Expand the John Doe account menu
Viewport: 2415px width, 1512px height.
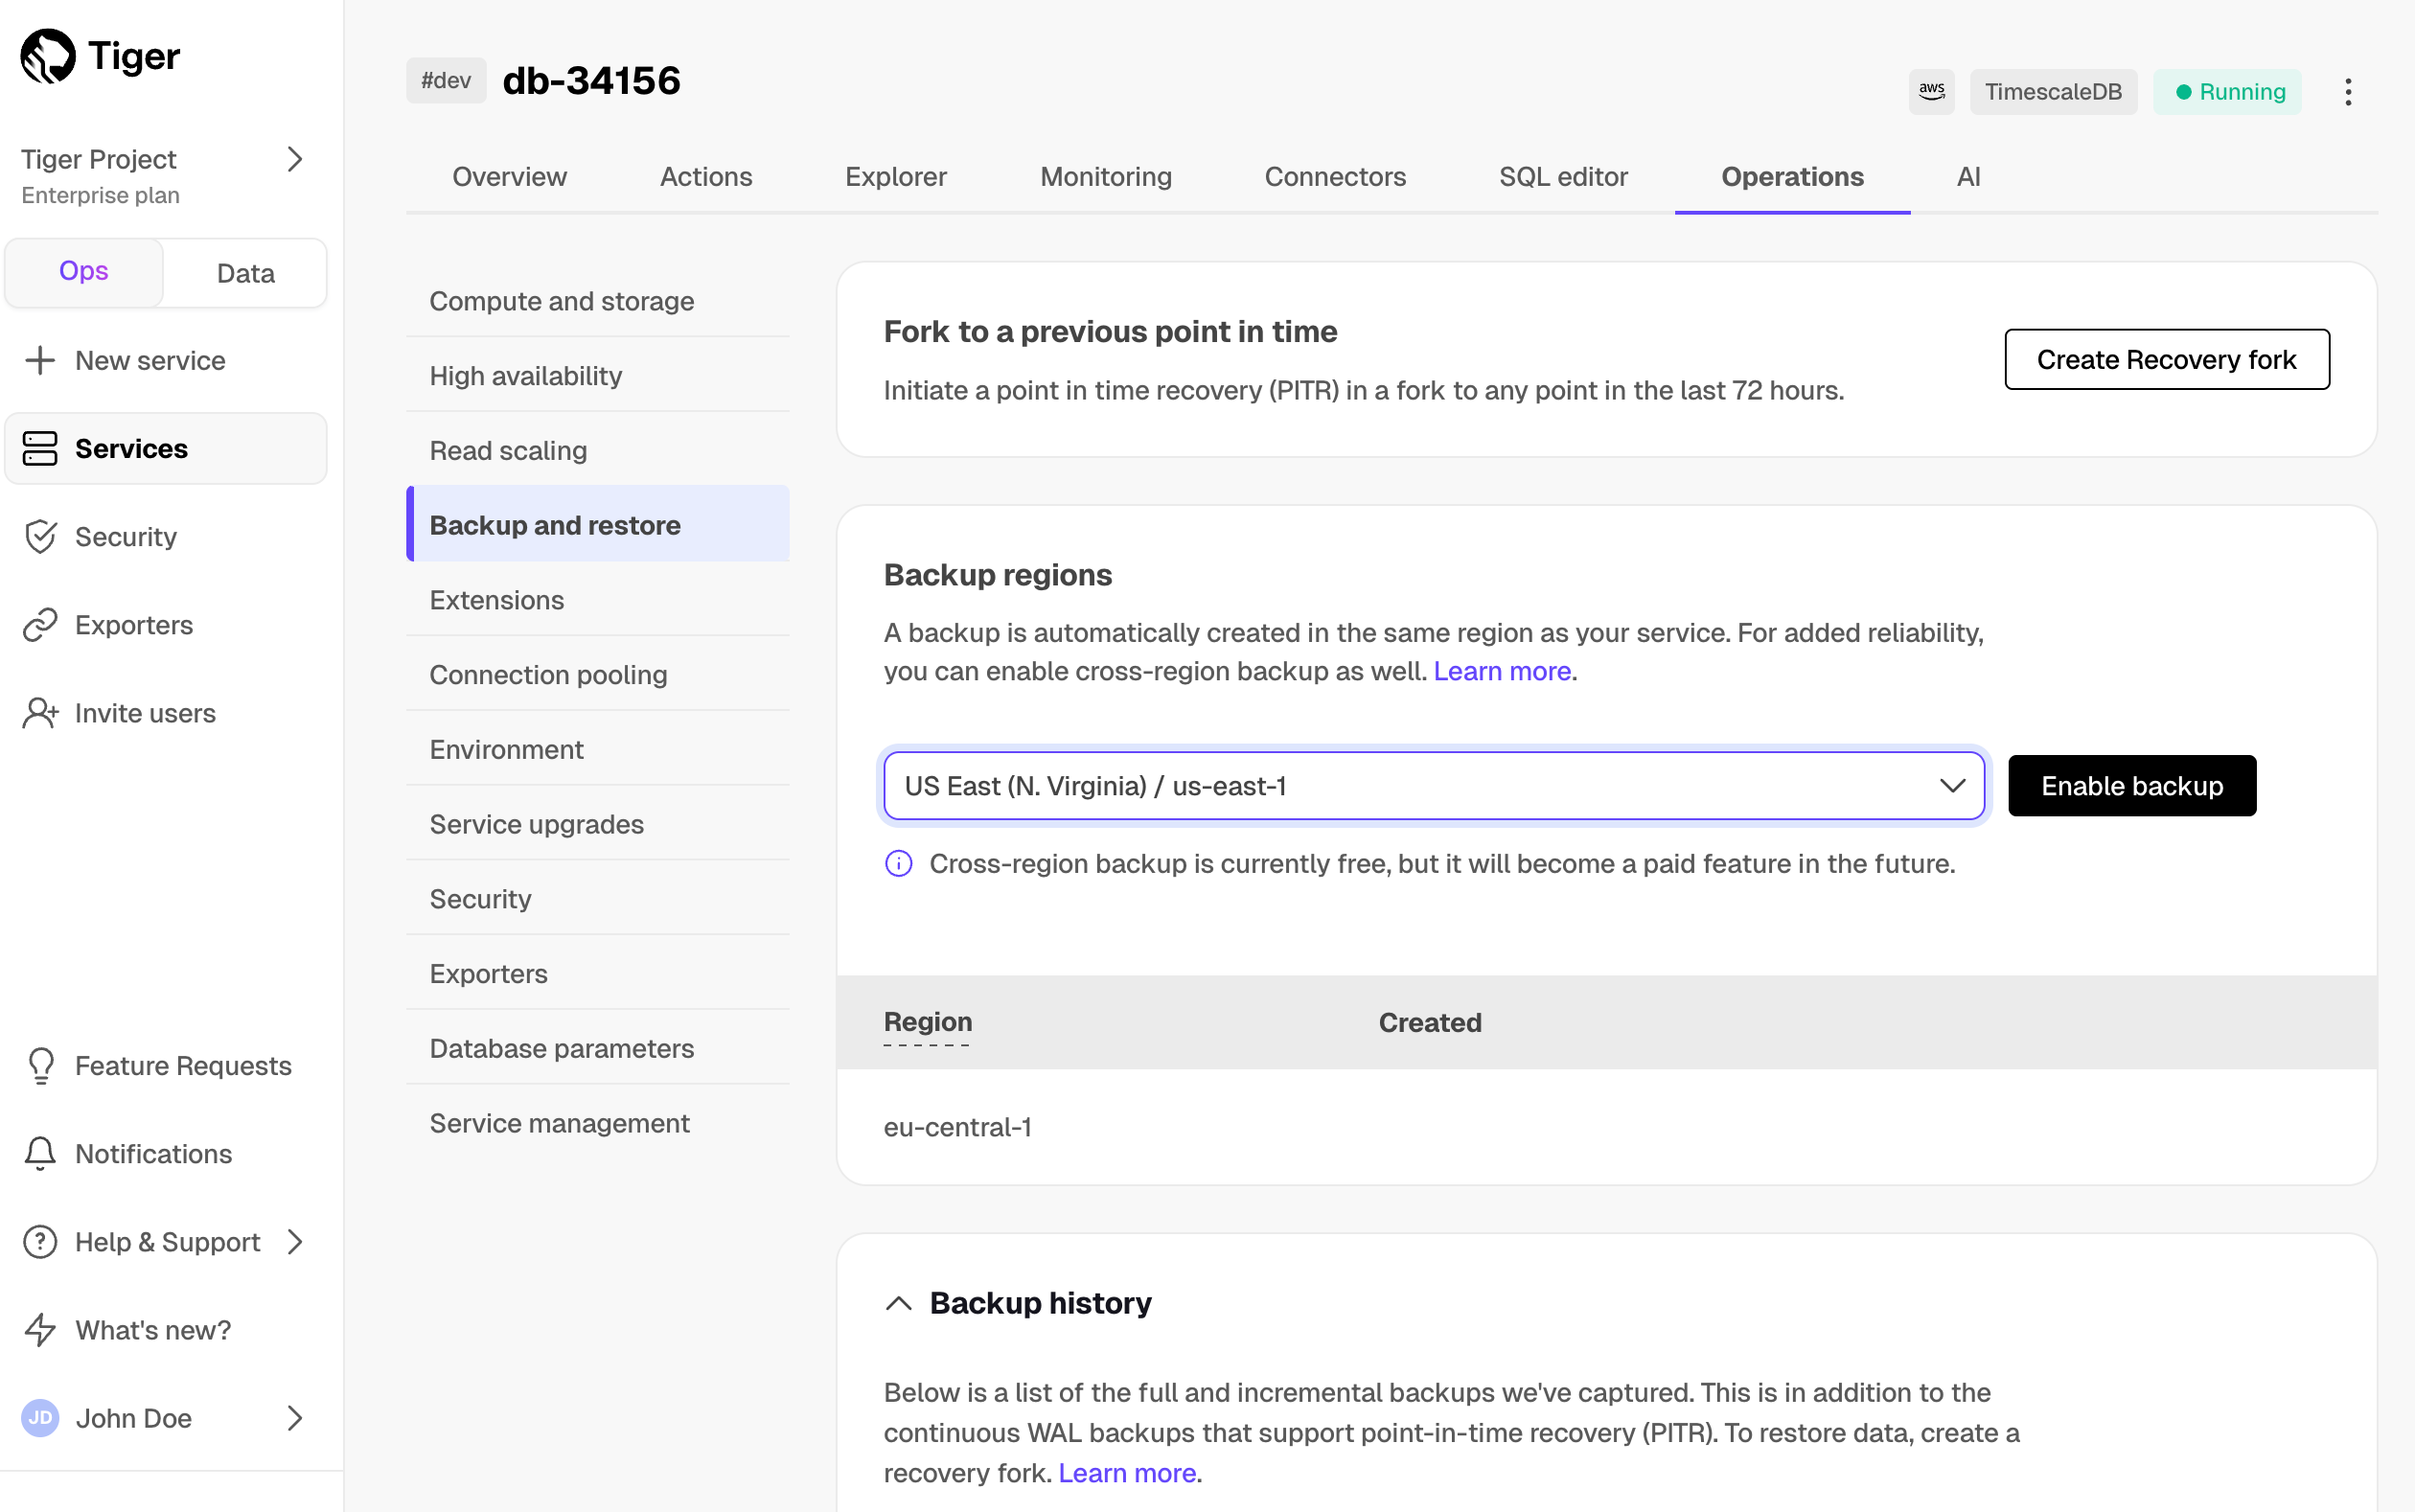pyautogui.click(x=294, y=1418)
